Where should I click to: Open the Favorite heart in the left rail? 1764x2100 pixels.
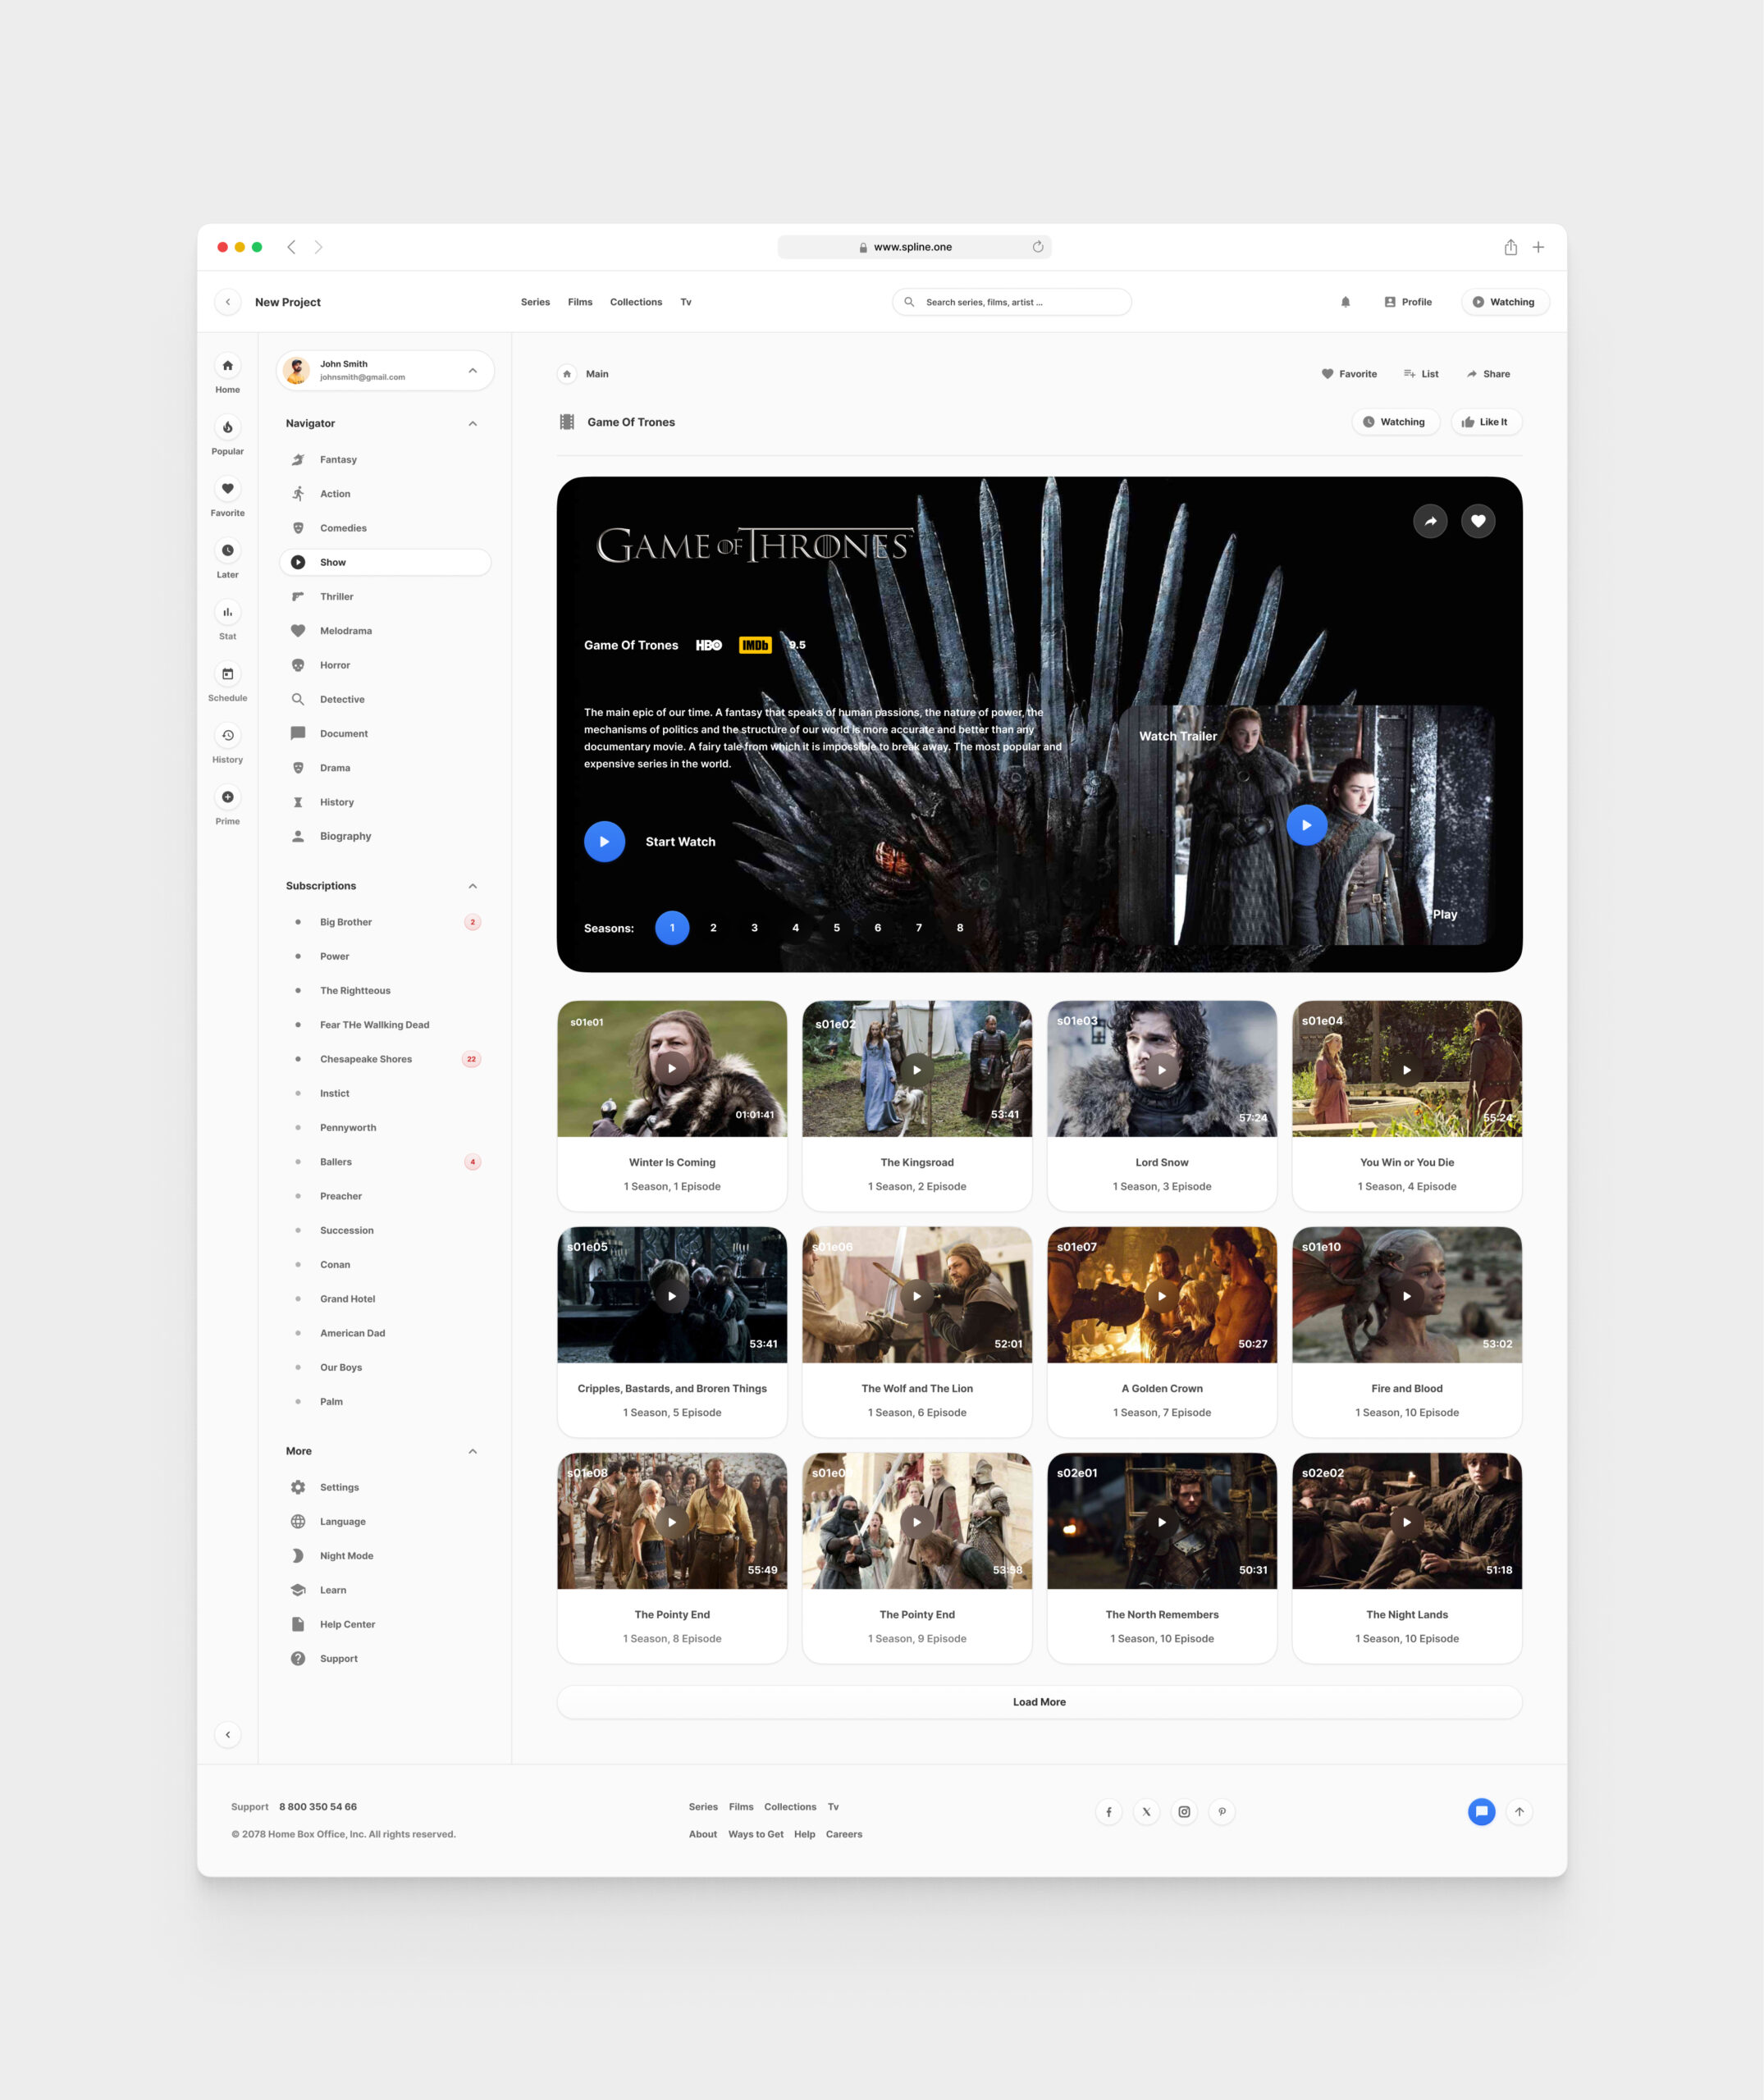click(228, 489)
